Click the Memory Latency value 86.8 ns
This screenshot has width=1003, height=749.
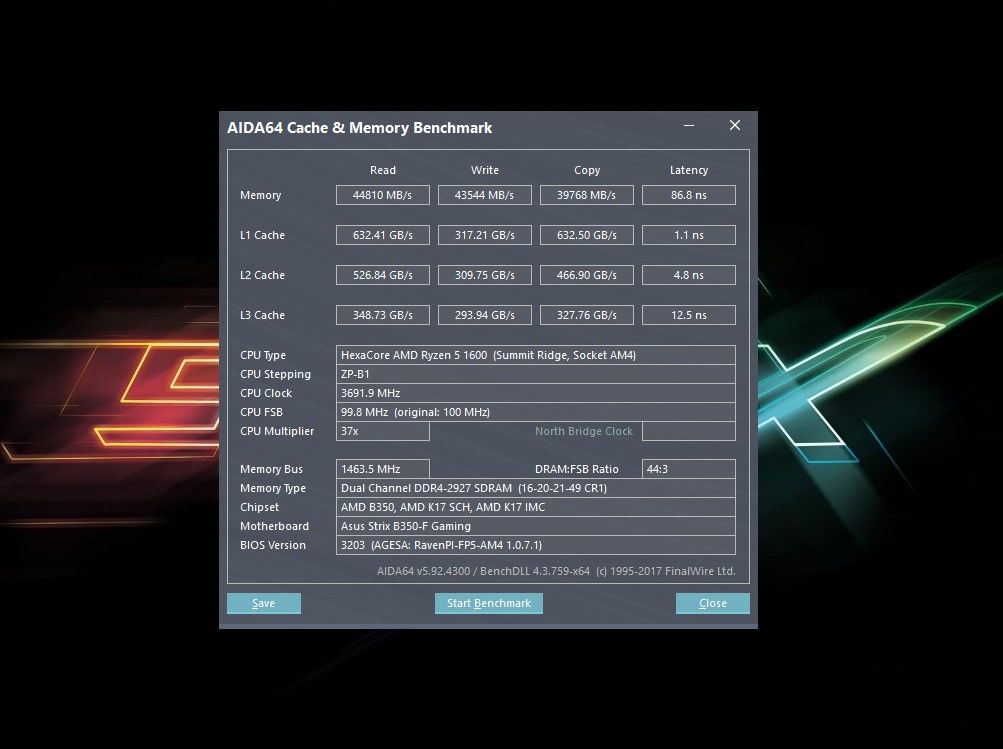click(x=689, y=195)
